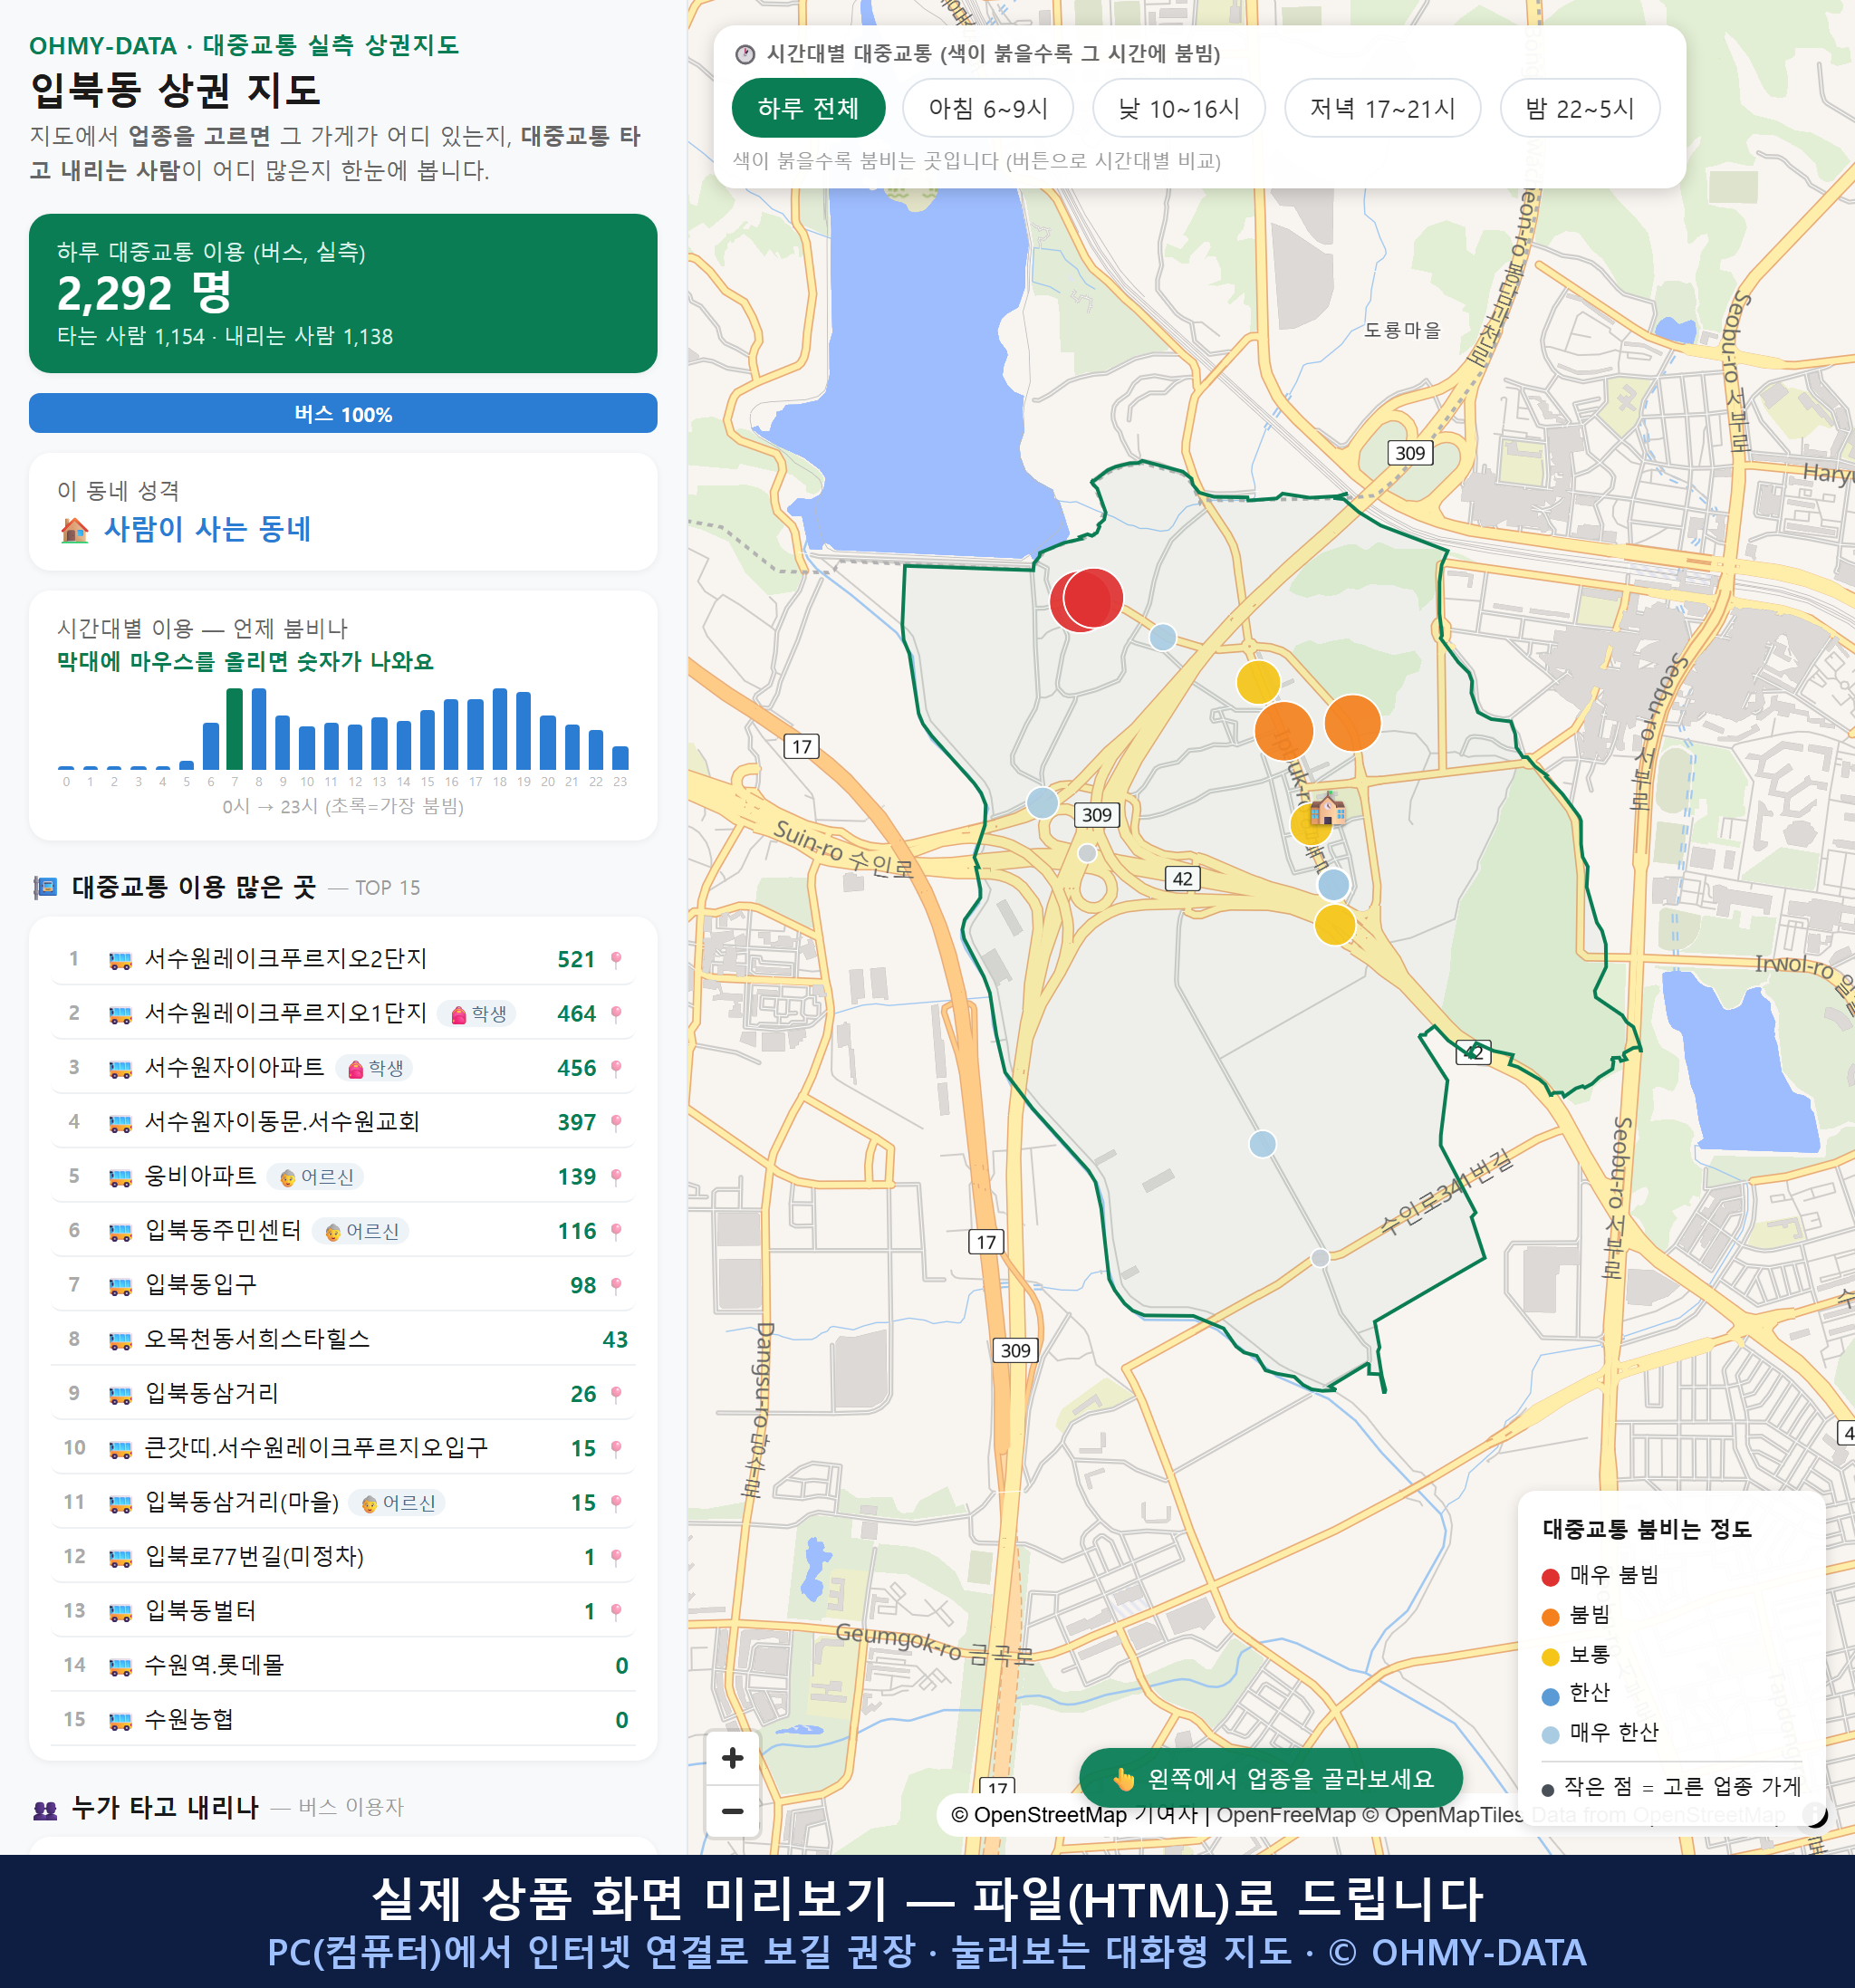Zoom in with the map plus button
Viewport: 1855px width, 1988px height.
point(732,1757)
